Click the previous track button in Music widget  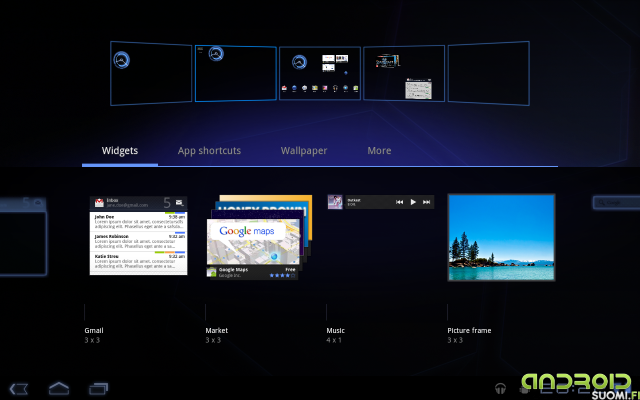399,202
